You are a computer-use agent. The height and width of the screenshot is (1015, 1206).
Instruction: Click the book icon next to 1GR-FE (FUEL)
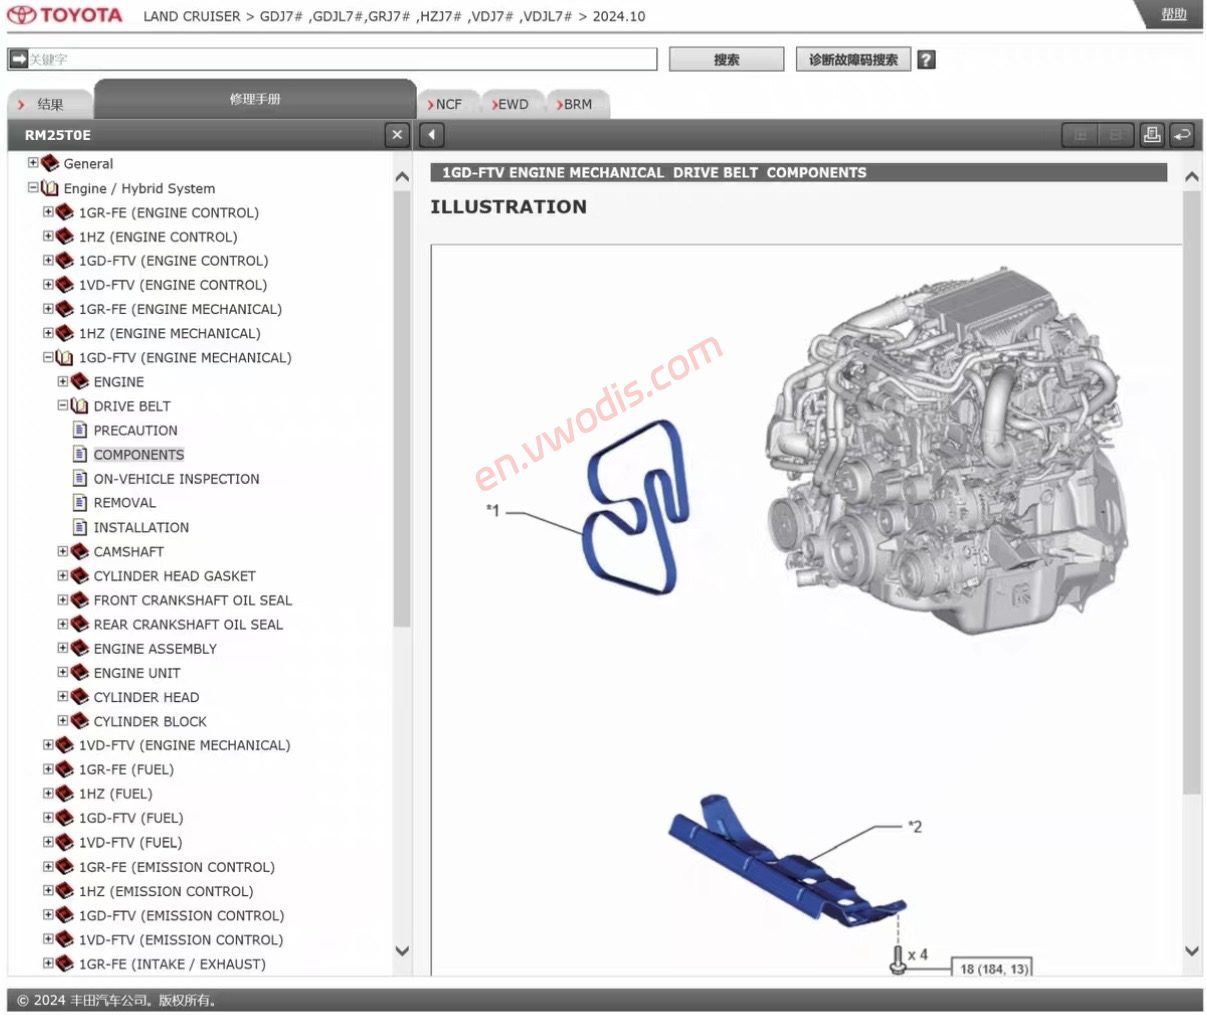click(x=65, y=769)
